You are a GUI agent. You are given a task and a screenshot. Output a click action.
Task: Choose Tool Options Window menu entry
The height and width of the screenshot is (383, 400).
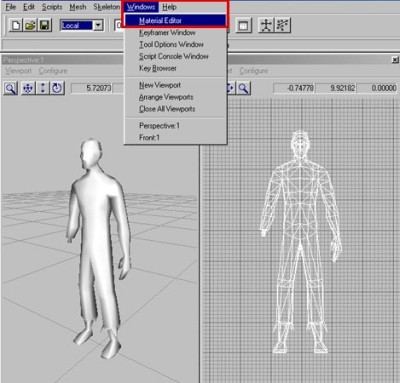[x=175, y=44]
